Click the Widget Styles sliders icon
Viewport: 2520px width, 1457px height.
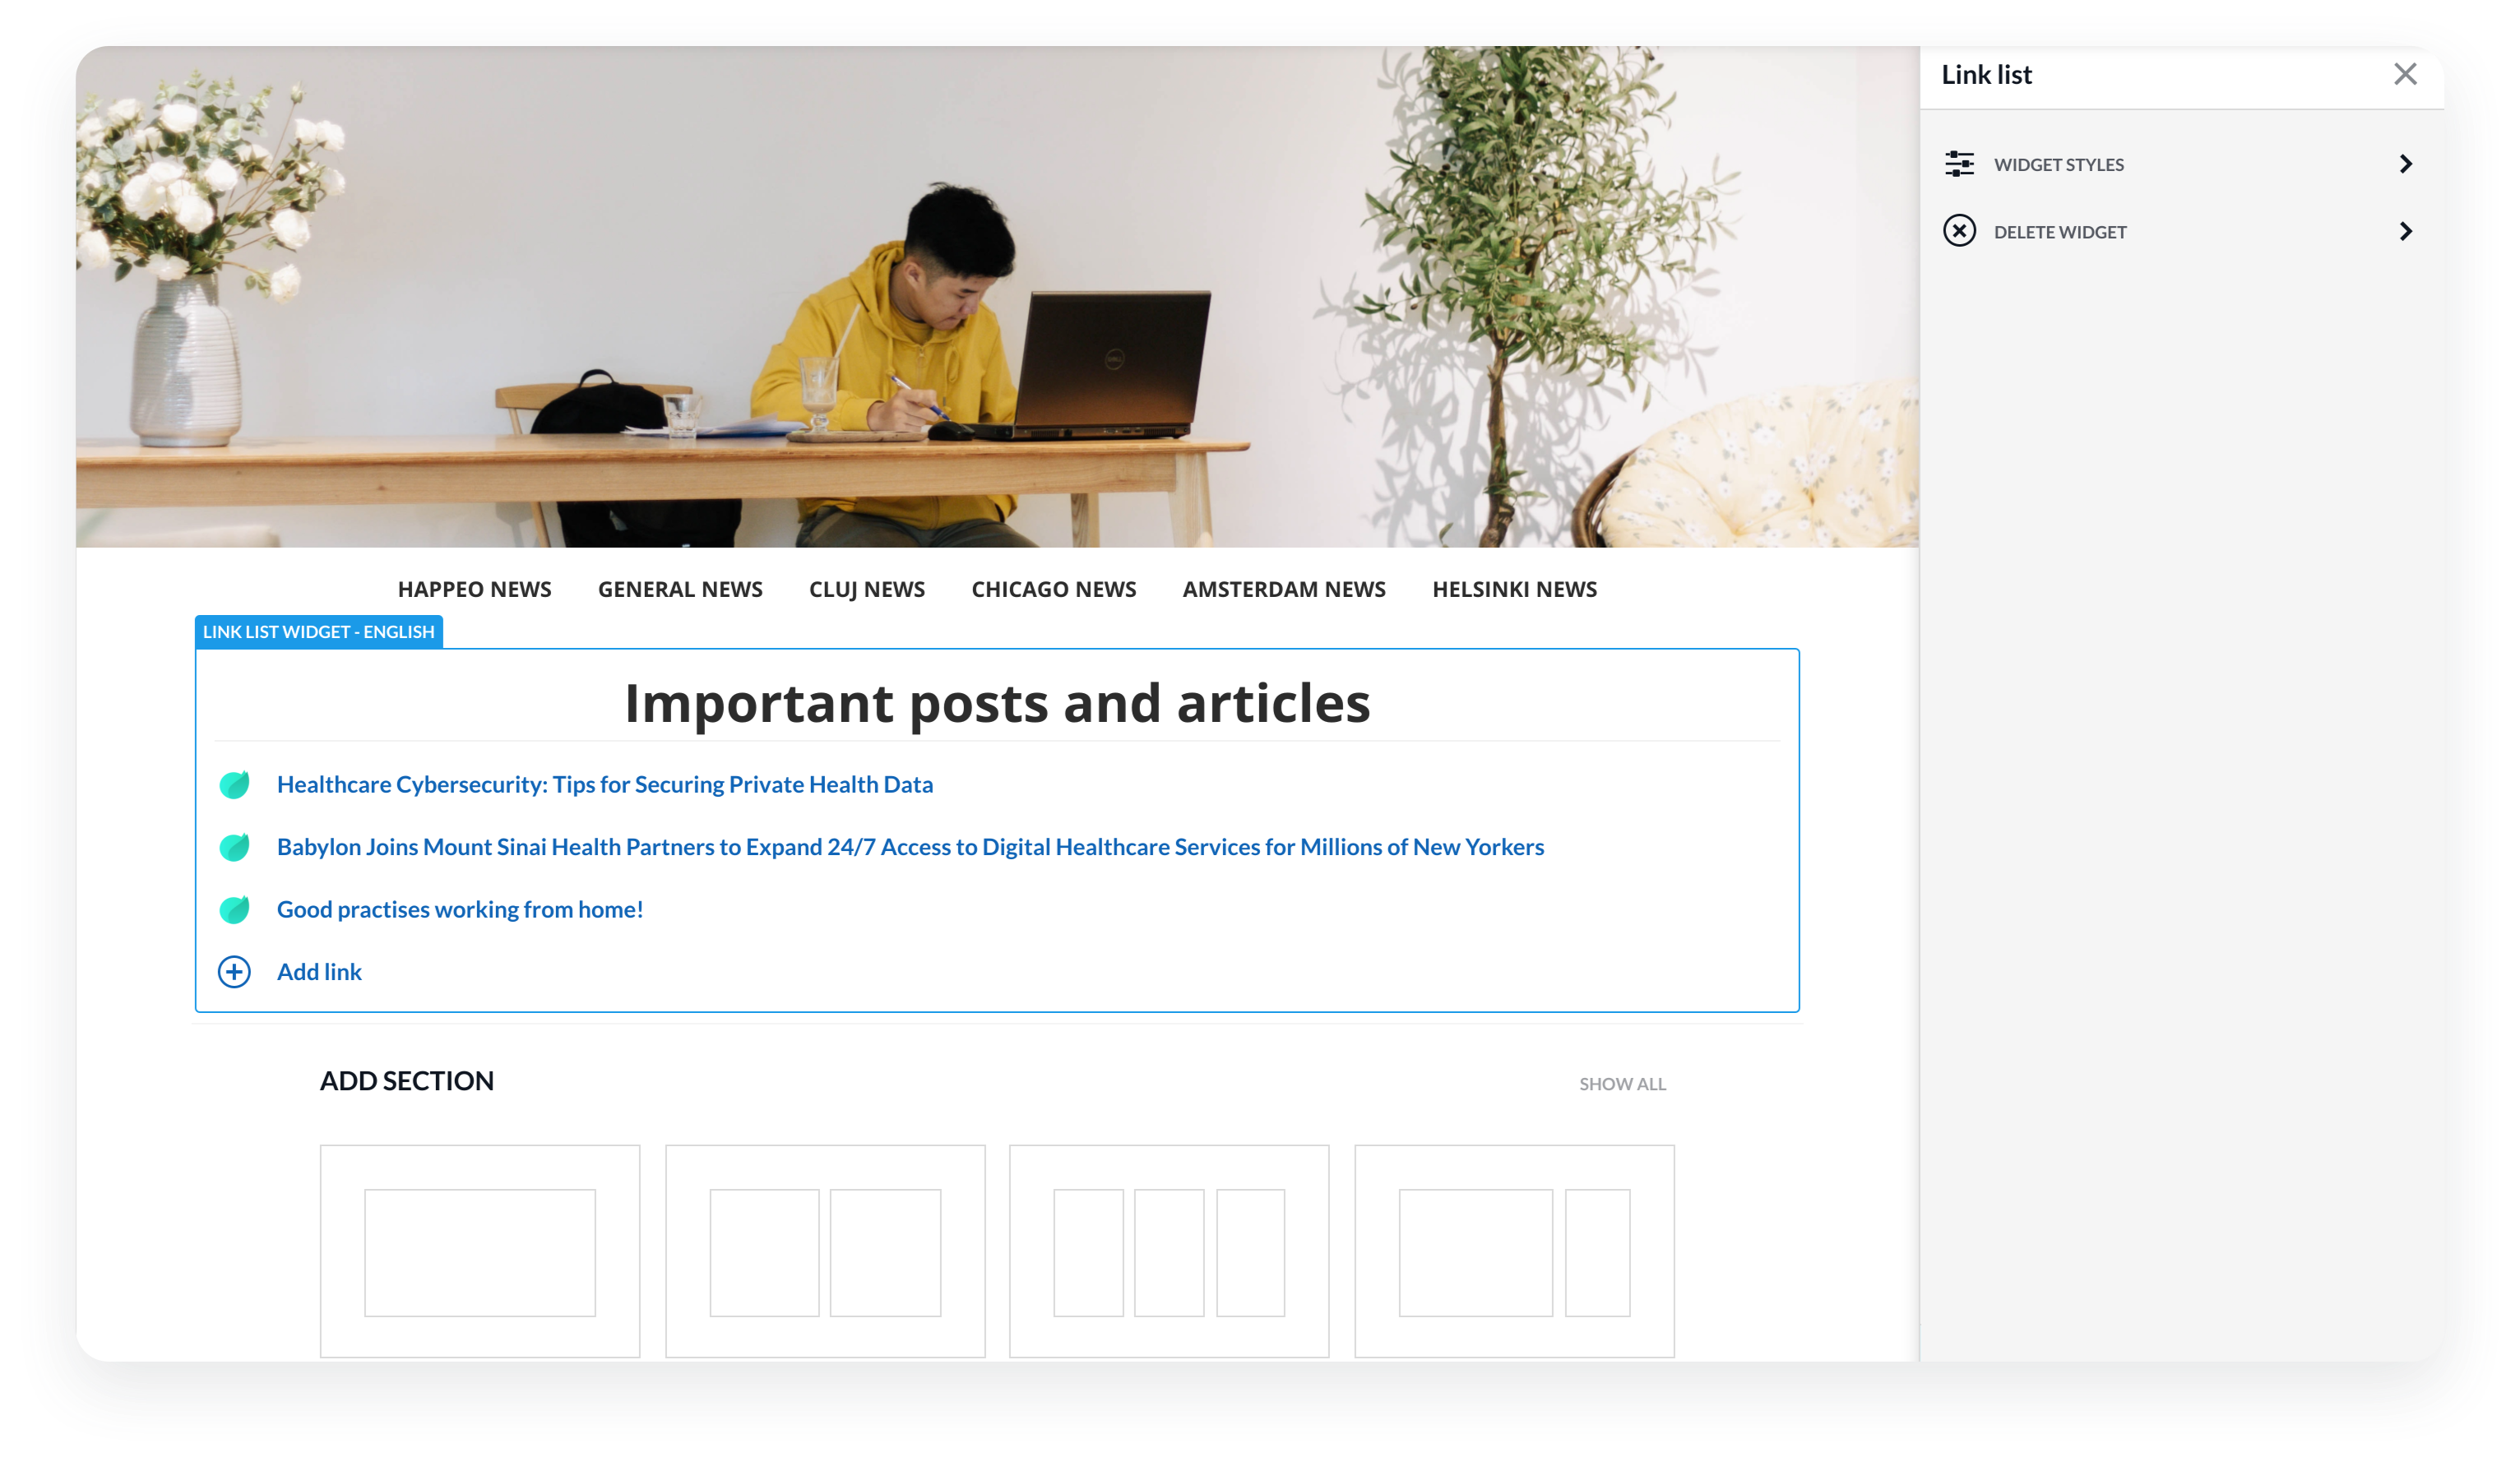click(1959, 164)
